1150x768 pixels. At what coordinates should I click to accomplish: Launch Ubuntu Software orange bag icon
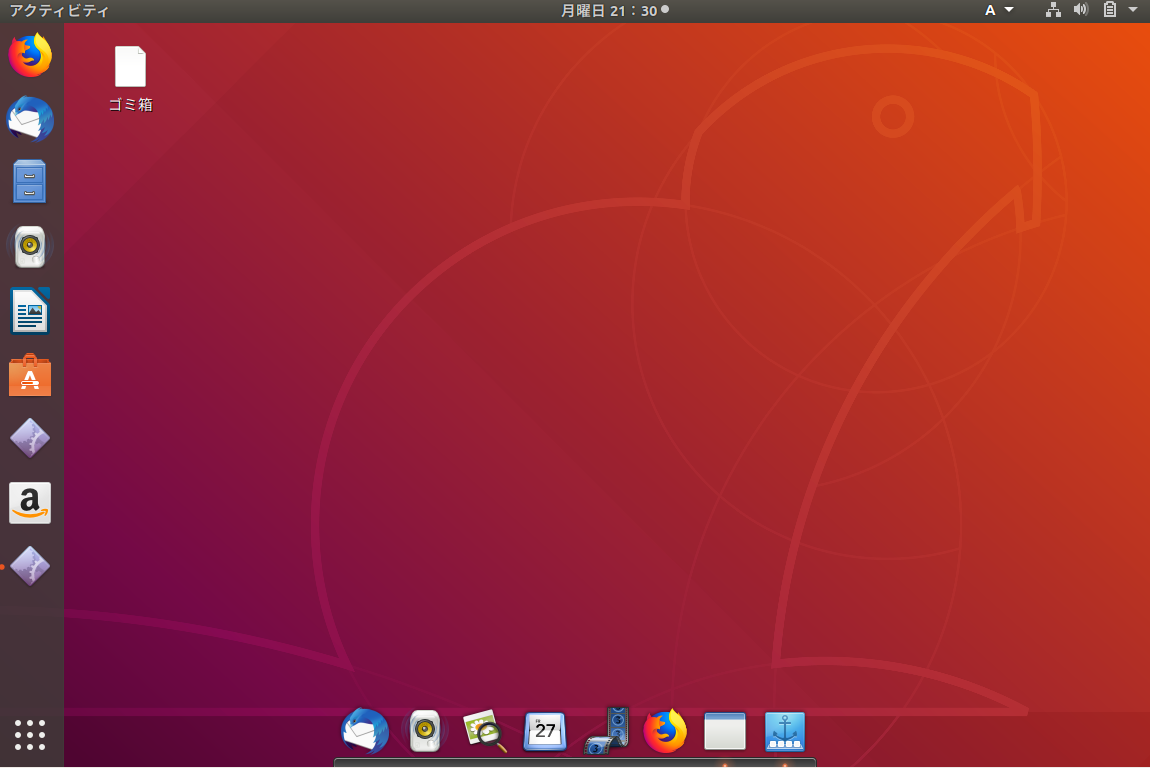pos(30,376)
